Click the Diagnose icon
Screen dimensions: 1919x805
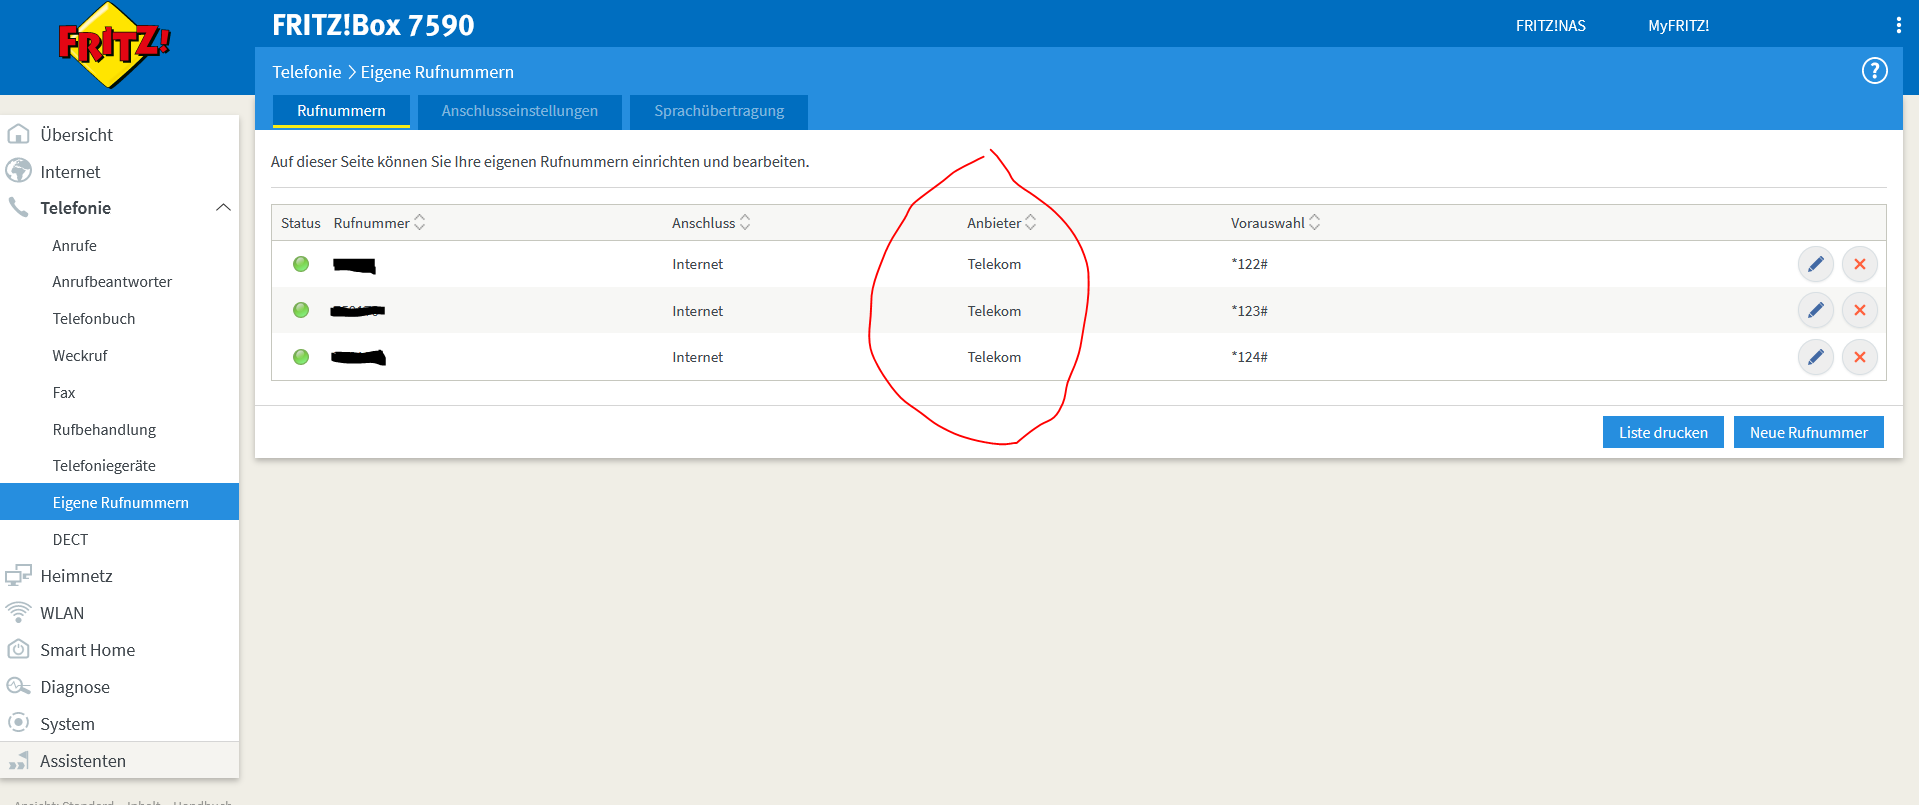click(18, 686)
